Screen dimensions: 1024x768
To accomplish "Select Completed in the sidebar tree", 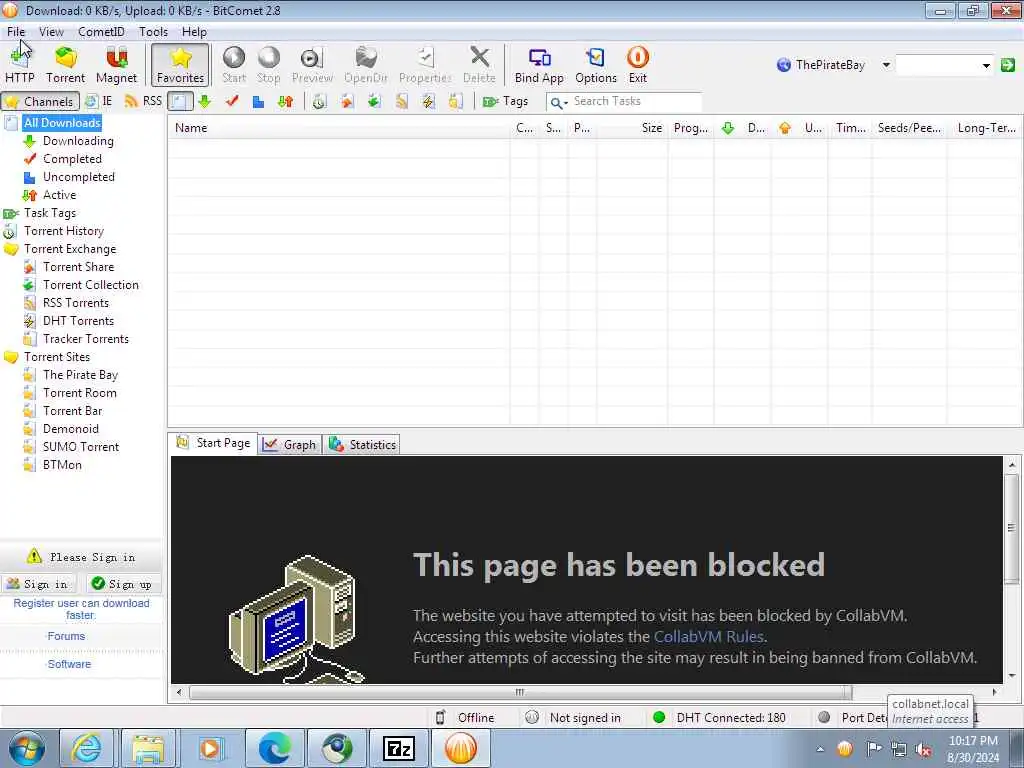I will (x=72, y=159).
